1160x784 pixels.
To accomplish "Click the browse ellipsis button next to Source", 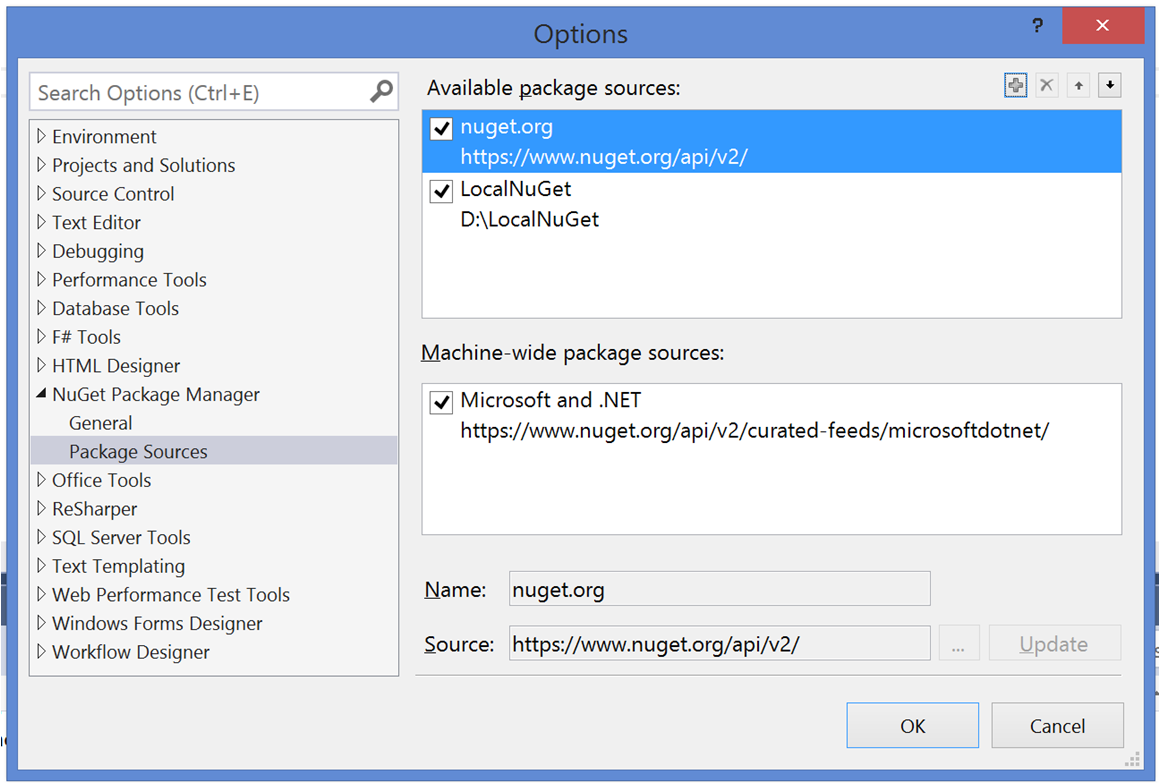I will [x=958, y=644].
